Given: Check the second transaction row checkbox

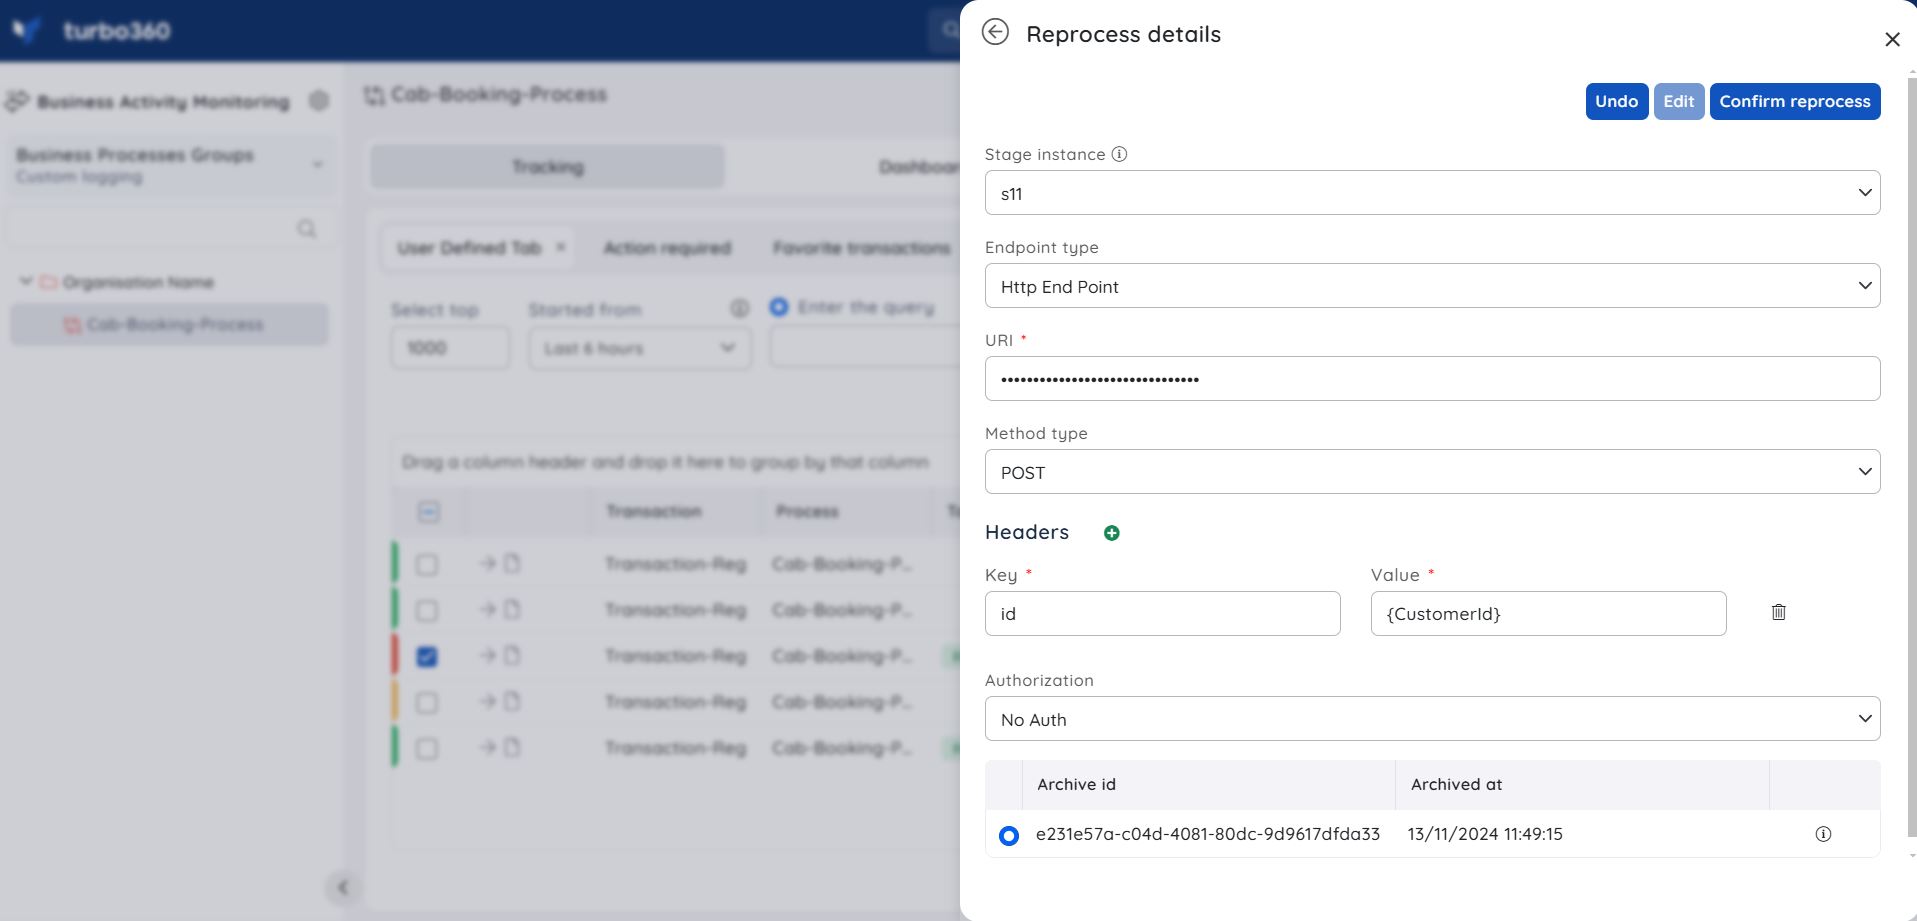Looking at the screenshot, I should pyautogui.click(x=427, y=610).
